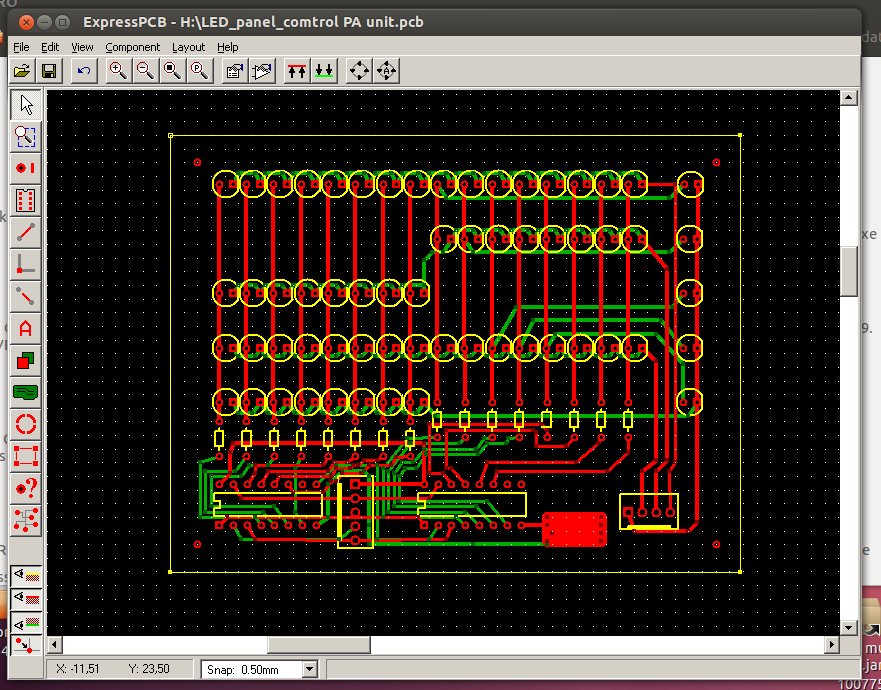Pick the place component tool
Viewport: 881px width, 690px height.
(26, 200)
